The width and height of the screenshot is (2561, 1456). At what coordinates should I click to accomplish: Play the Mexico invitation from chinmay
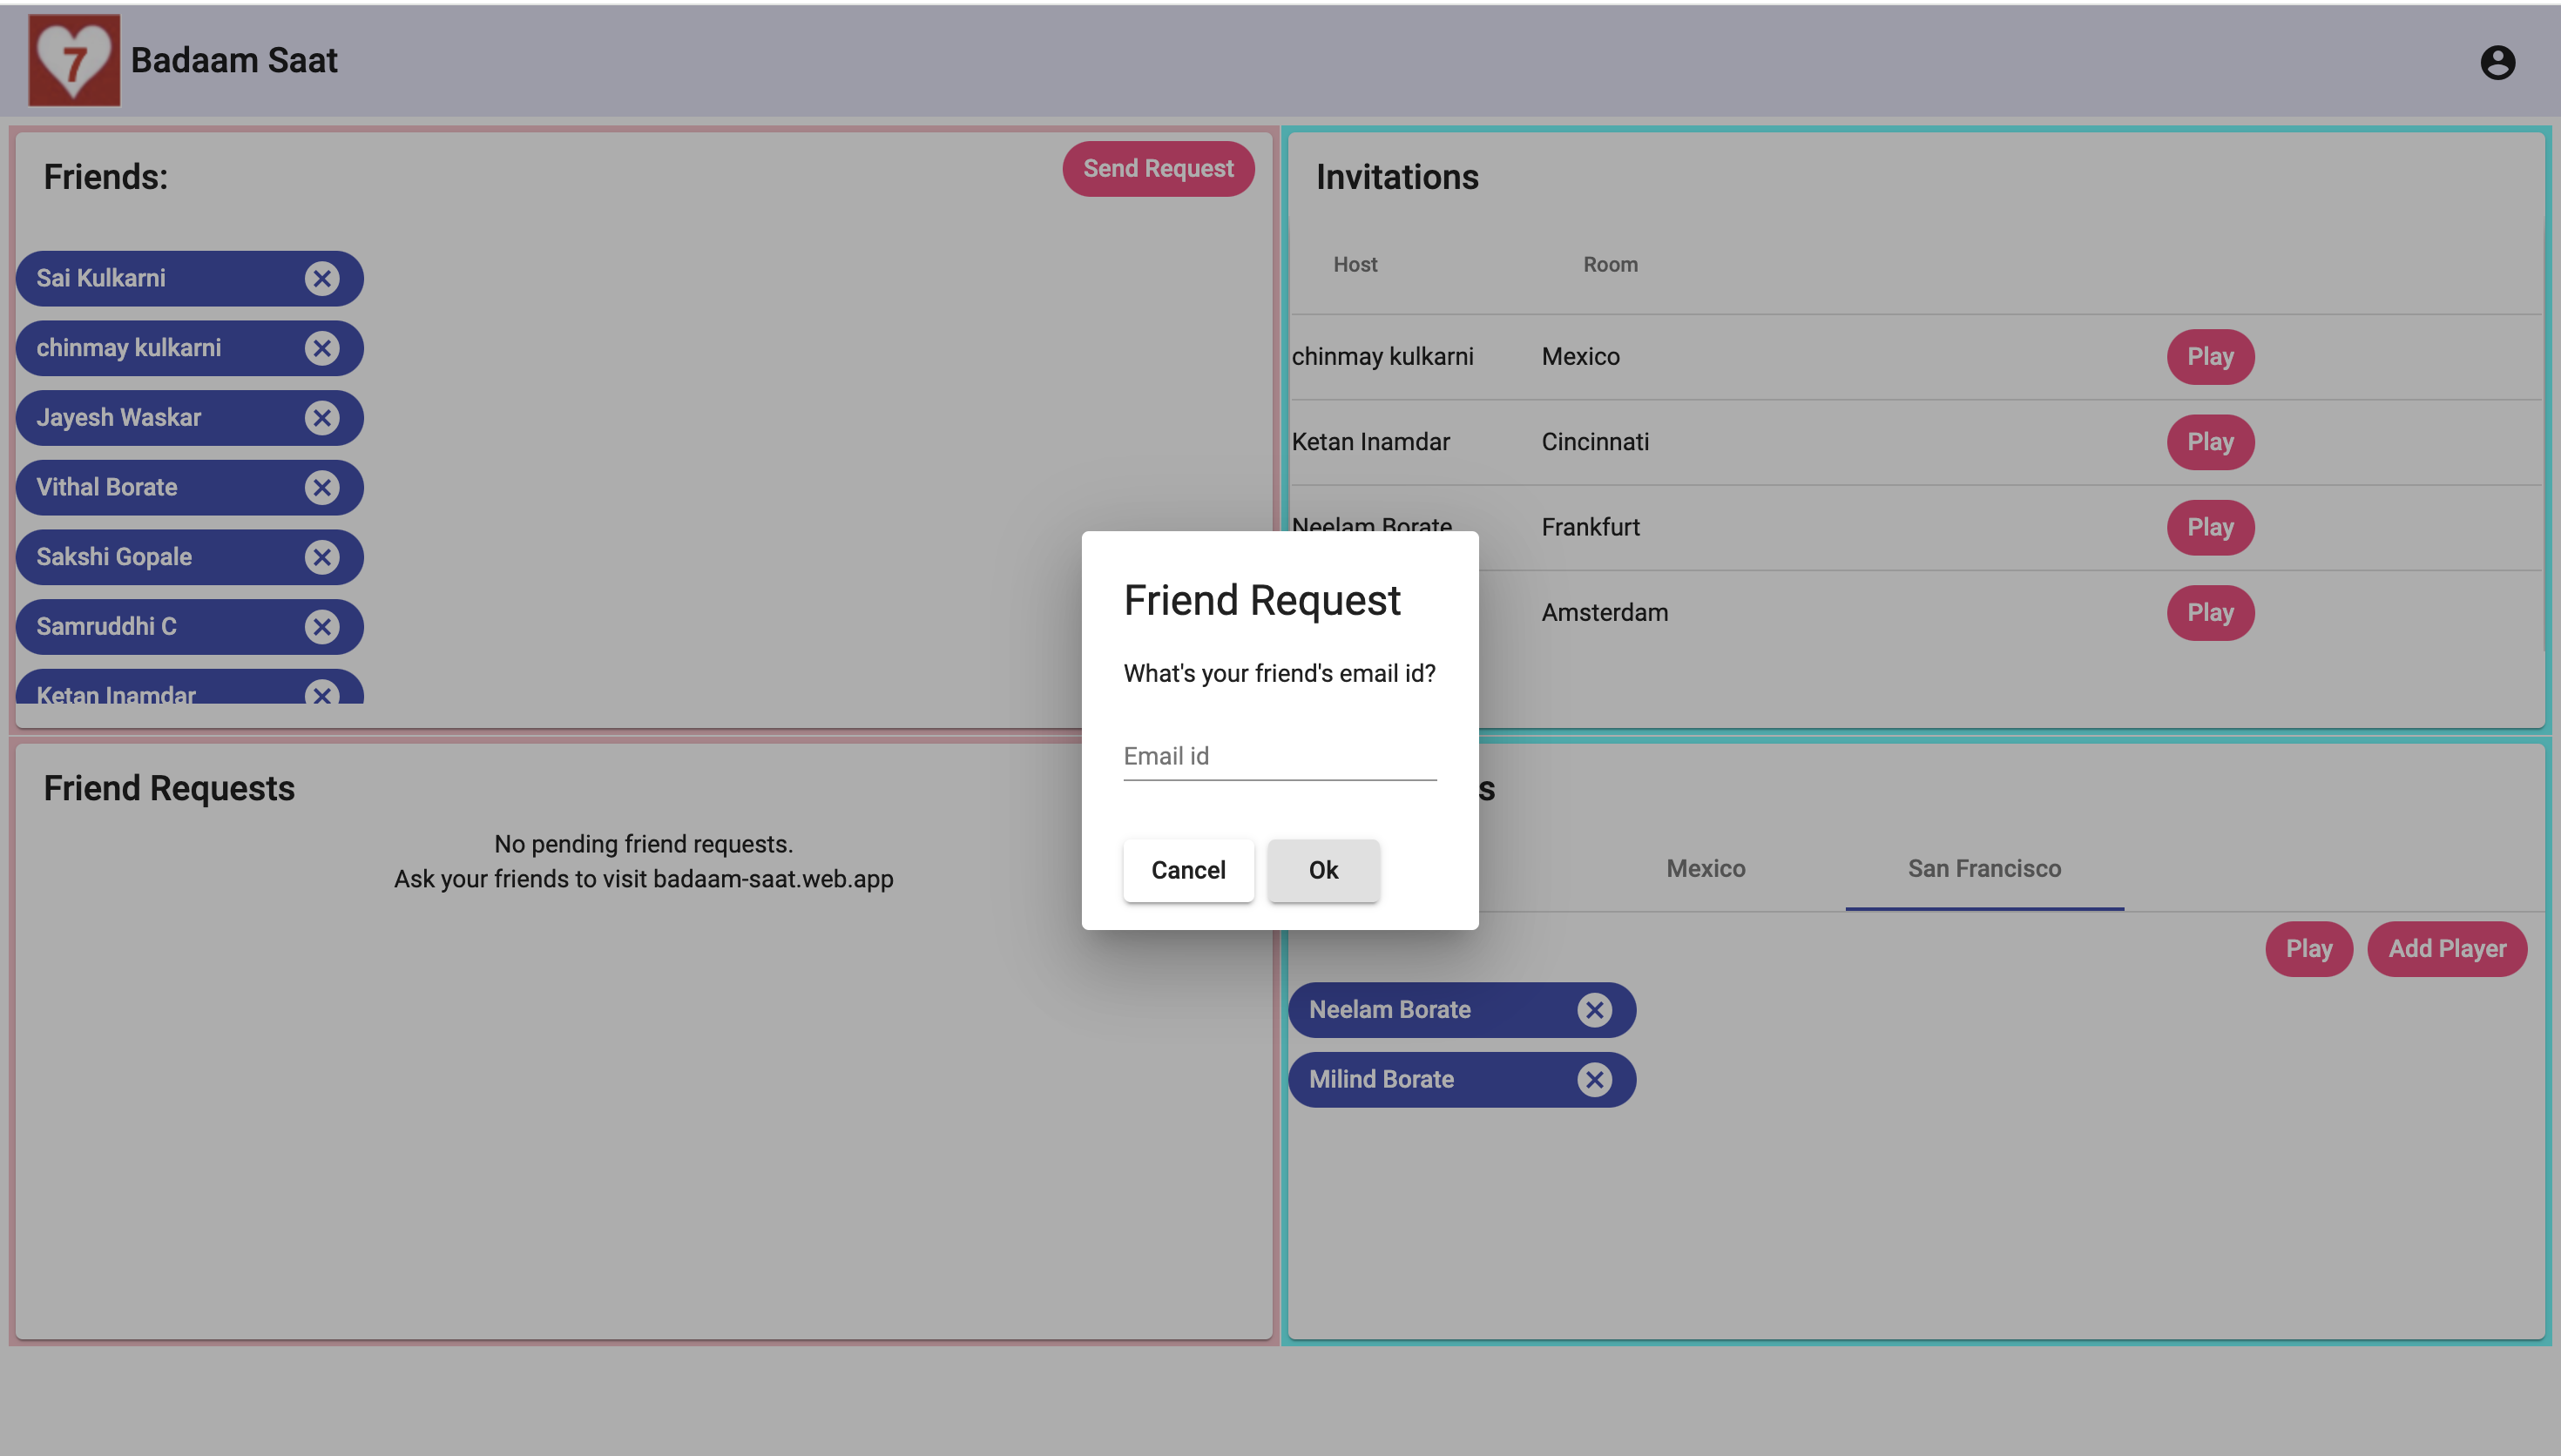[x=2210, y=357]
